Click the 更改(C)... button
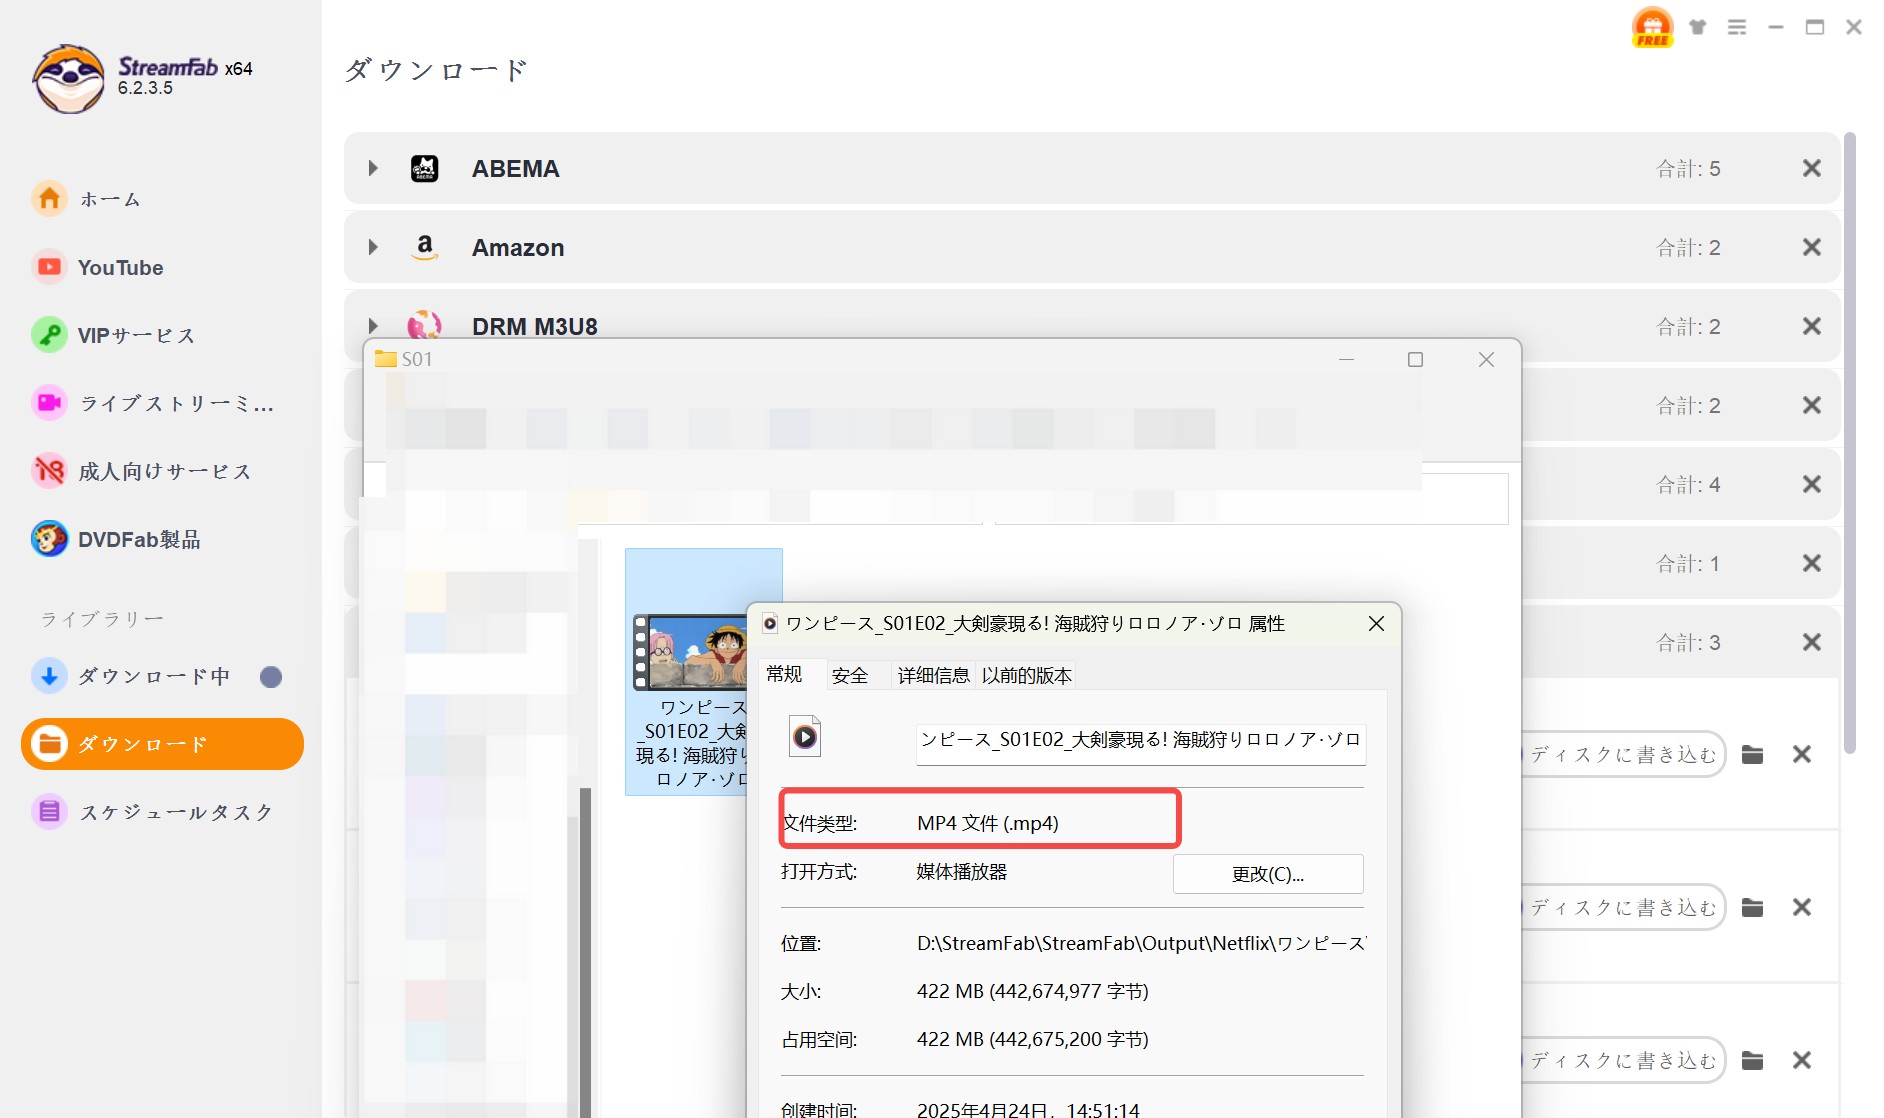This screenshot has height=1118, width=1884. pyautogui.click(x=1268, y=874)
